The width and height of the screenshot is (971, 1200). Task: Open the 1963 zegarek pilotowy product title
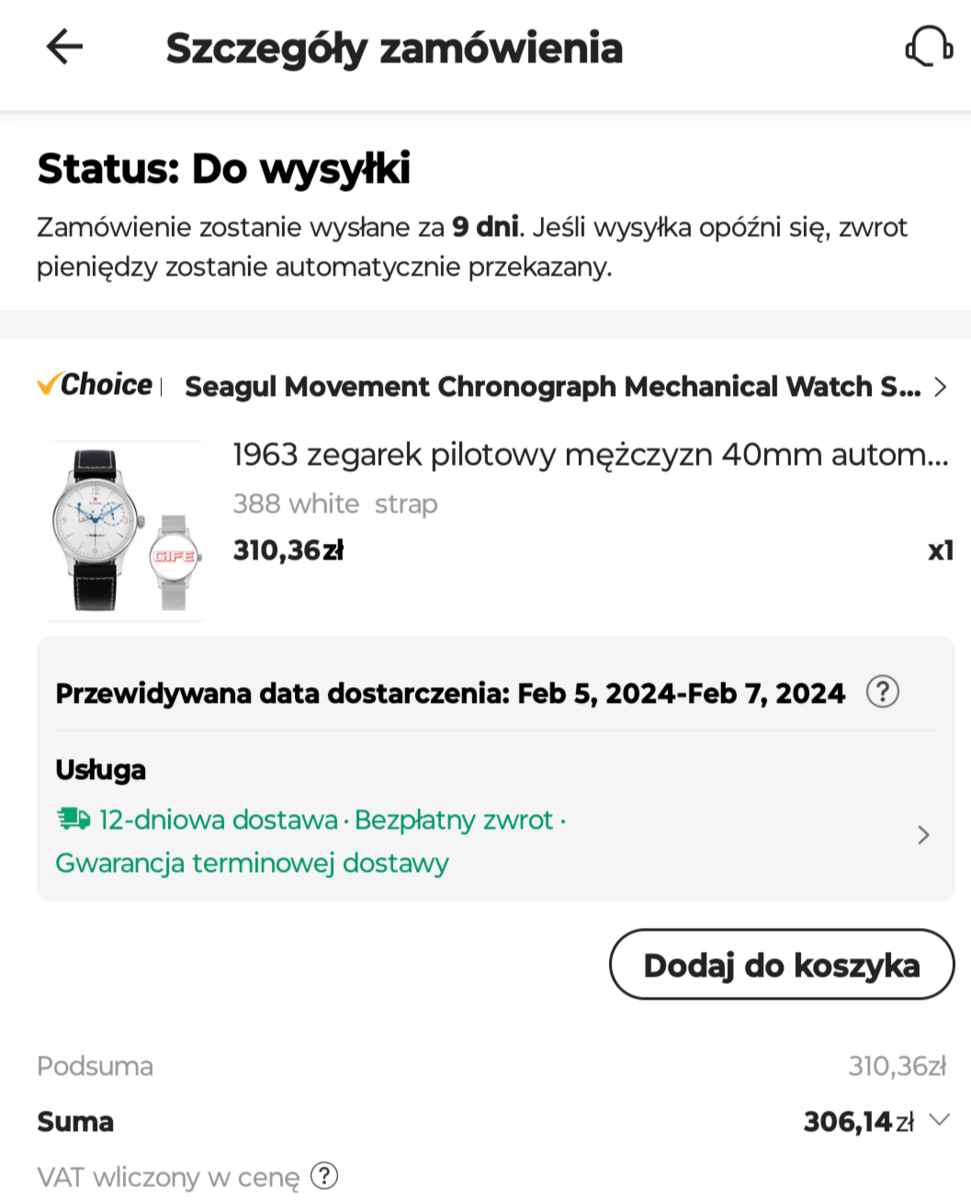click(x=590, y=456)
